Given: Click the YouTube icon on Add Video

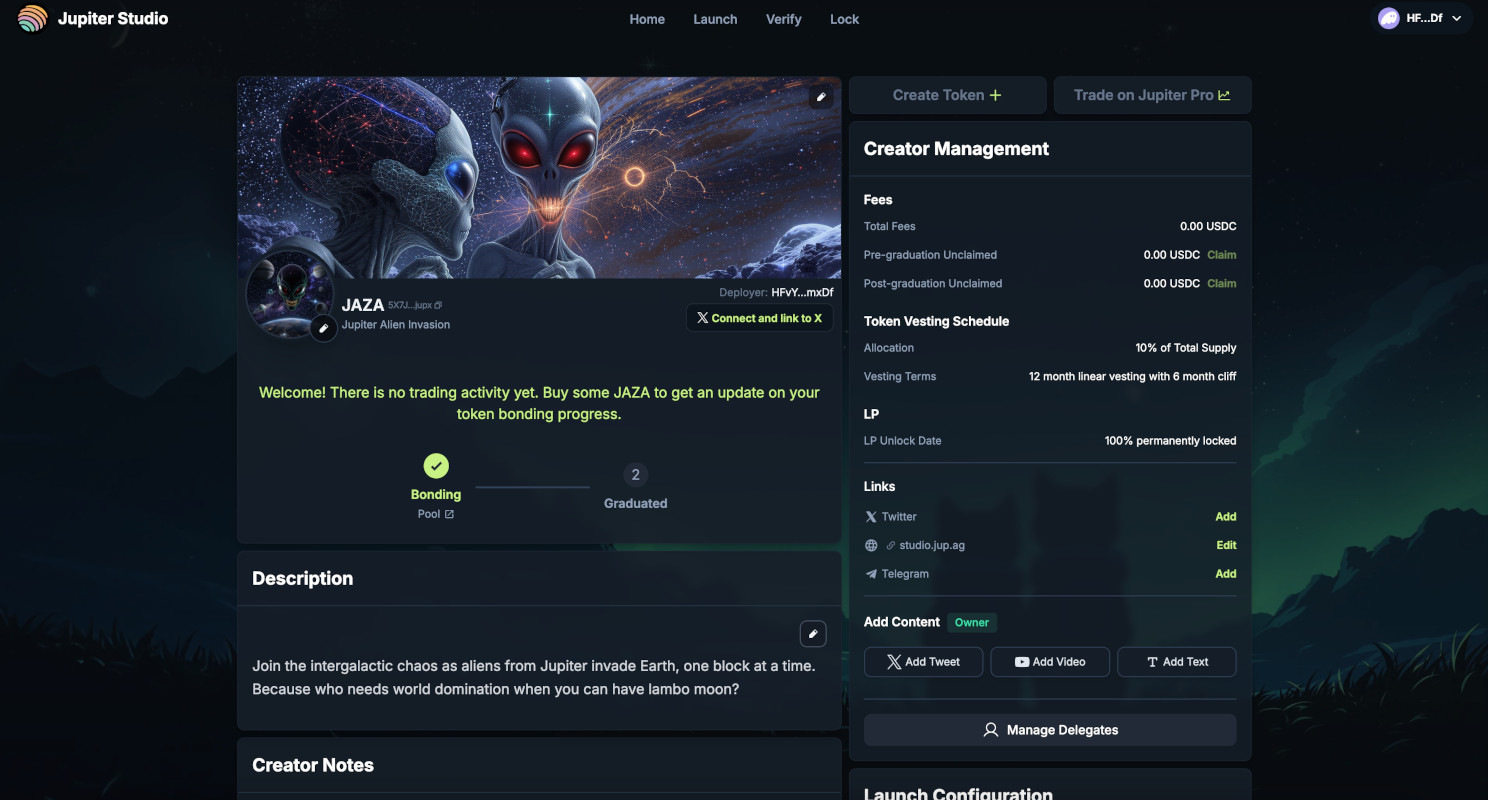Looking at the screenshot, I should point(1022,661).
